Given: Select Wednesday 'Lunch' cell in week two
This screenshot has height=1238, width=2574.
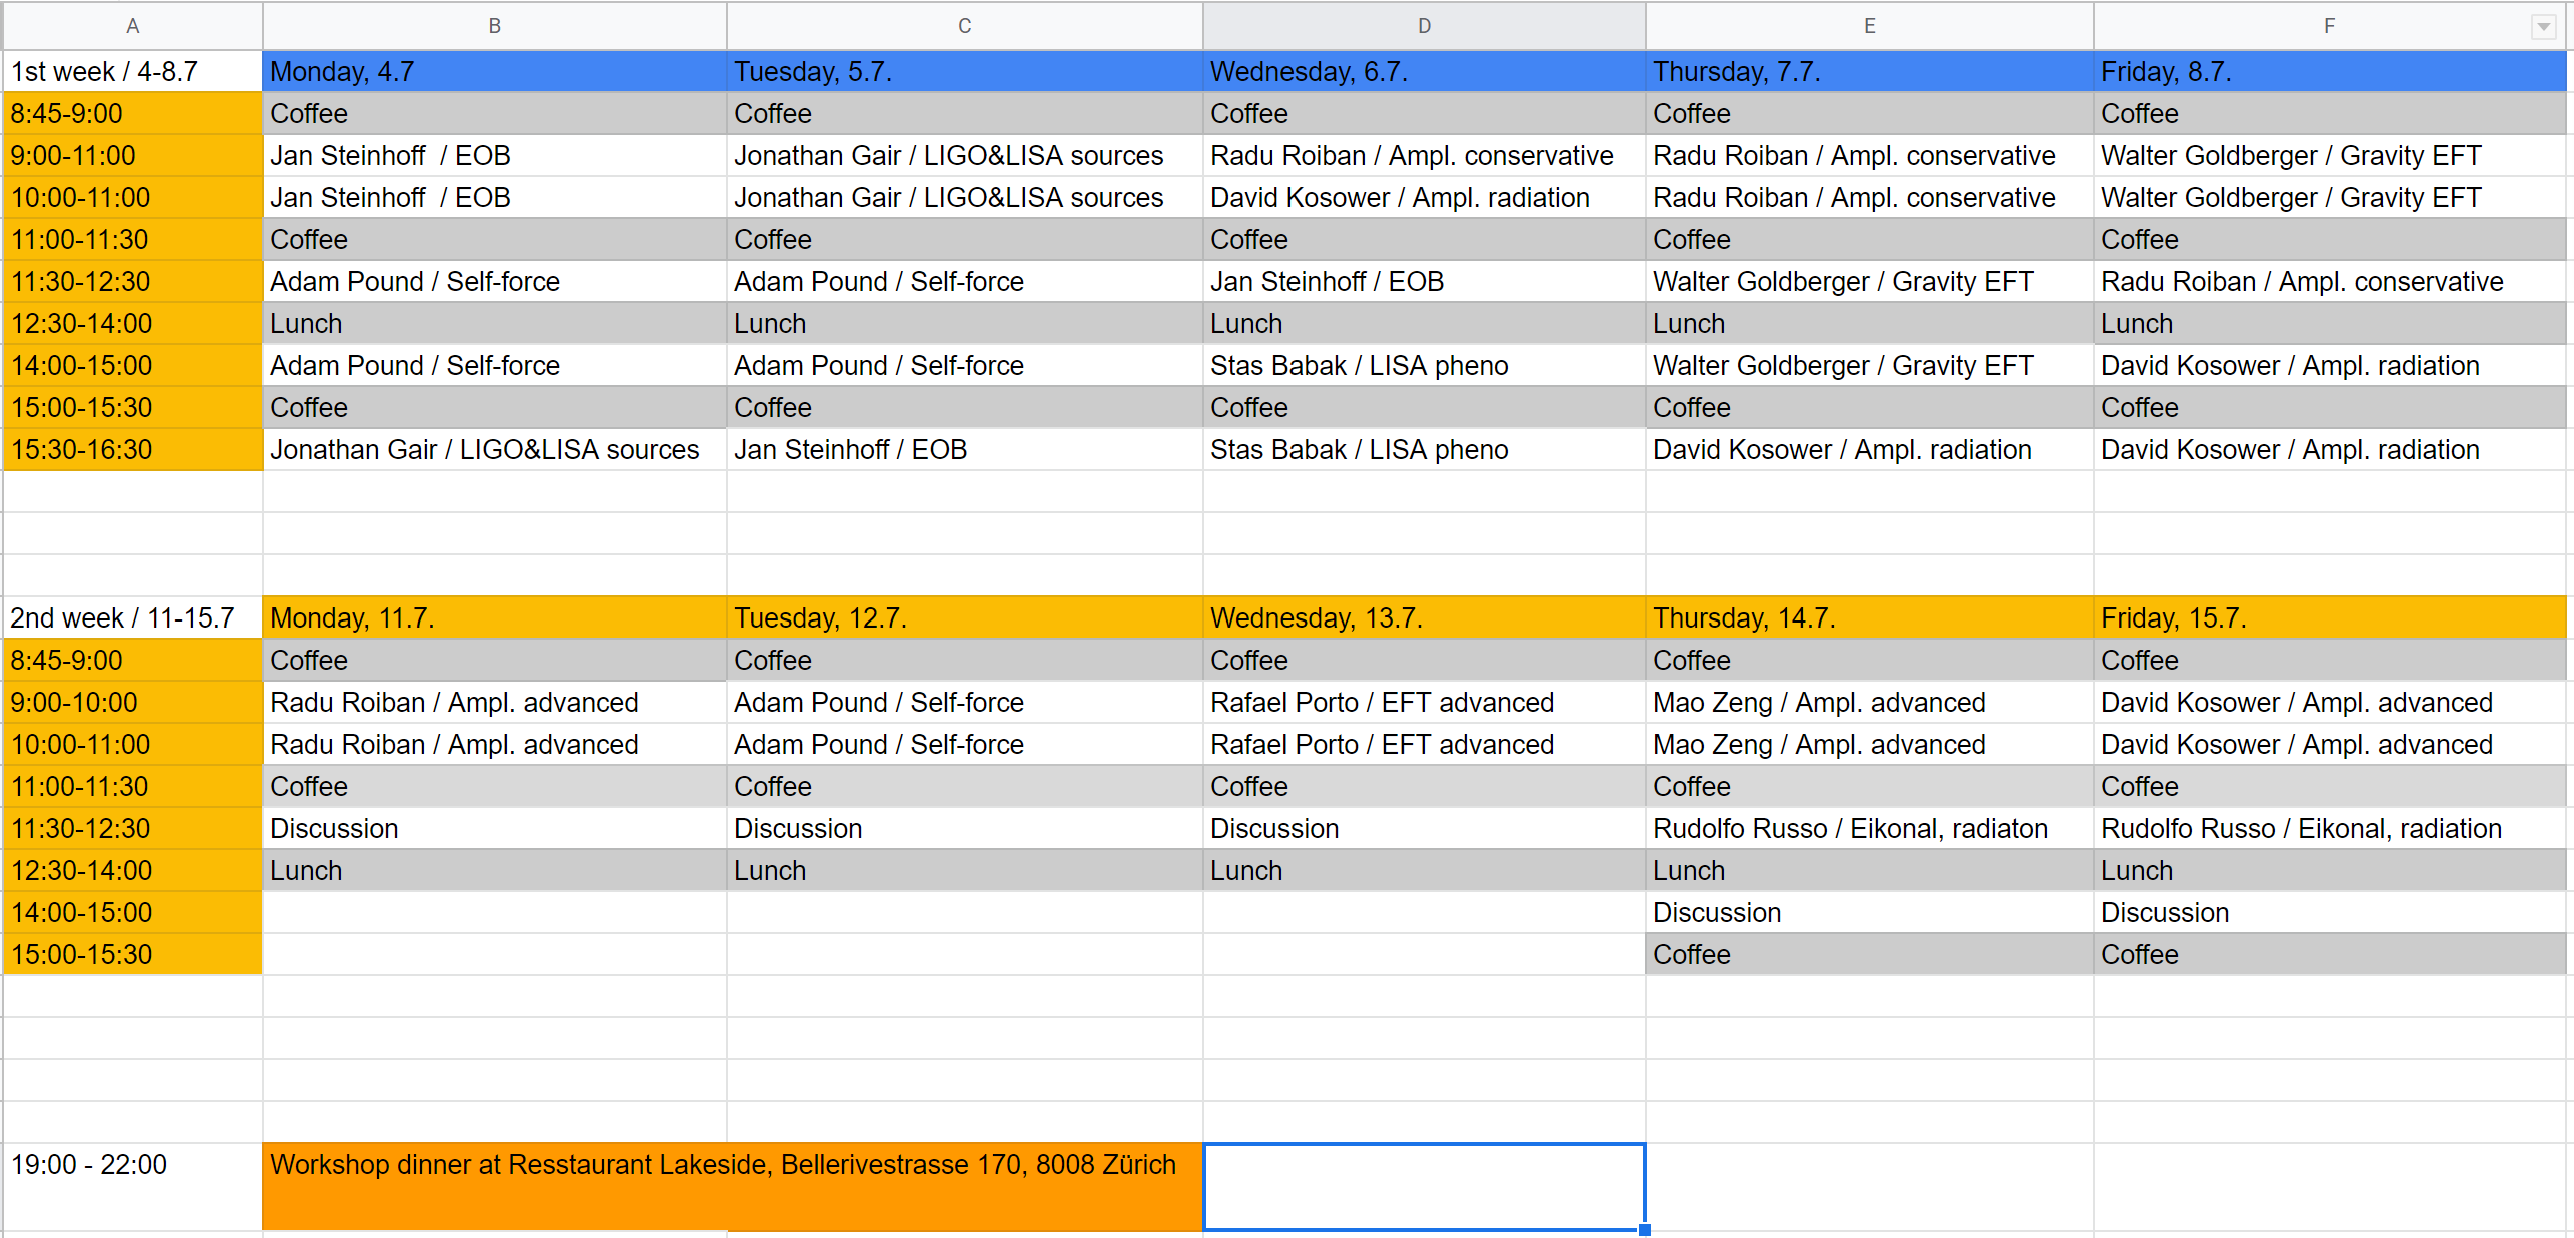Looking at the screenshot, I should click(x=1424, y=871).
